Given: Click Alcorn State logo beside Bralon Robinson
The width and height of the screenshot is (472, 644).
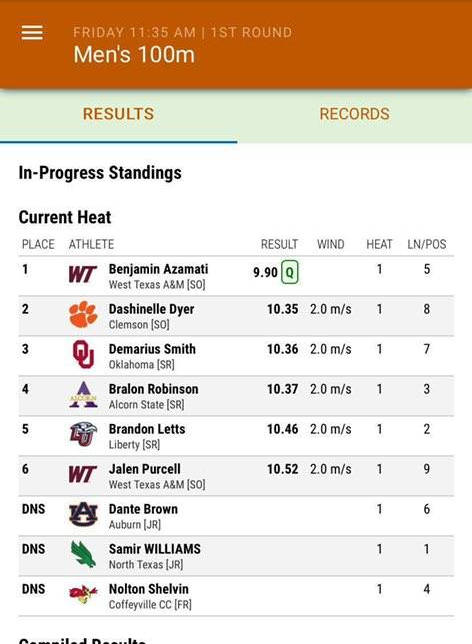Looking at the screenshot, I should [x=83, y=394].
